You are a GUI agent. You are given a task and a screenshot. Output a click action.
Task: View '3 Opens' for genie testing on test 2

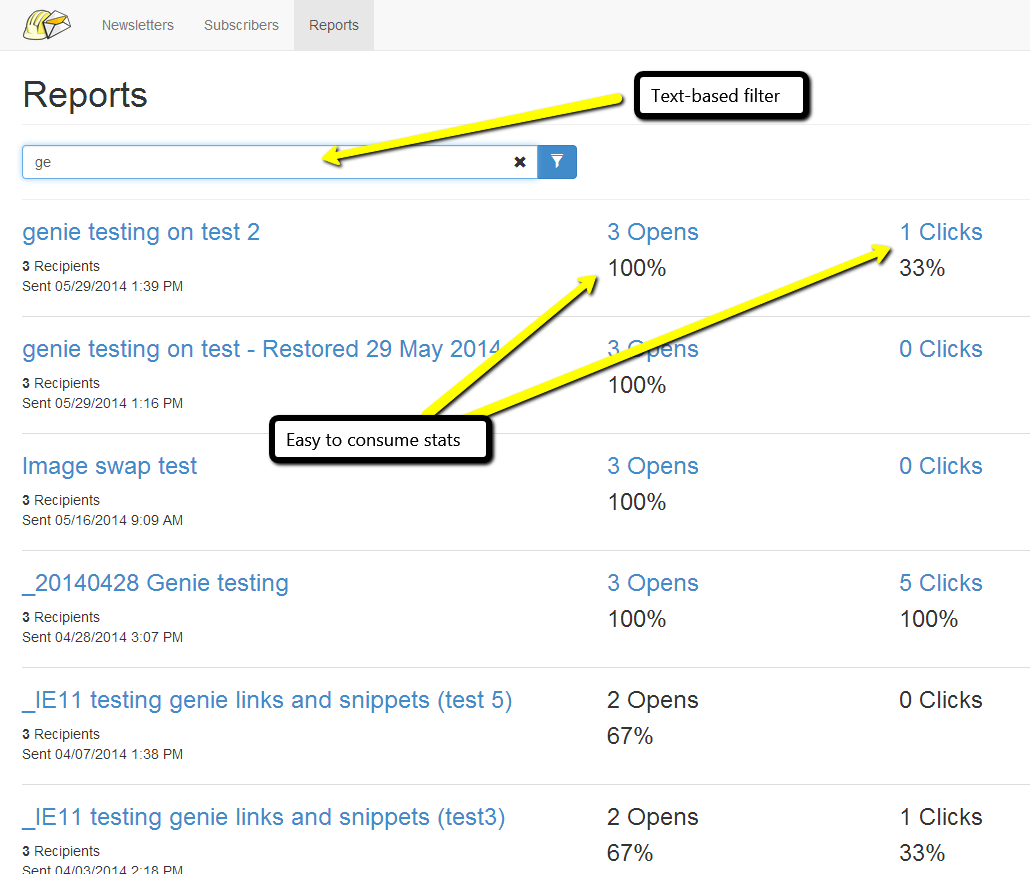tap(653, 232)
